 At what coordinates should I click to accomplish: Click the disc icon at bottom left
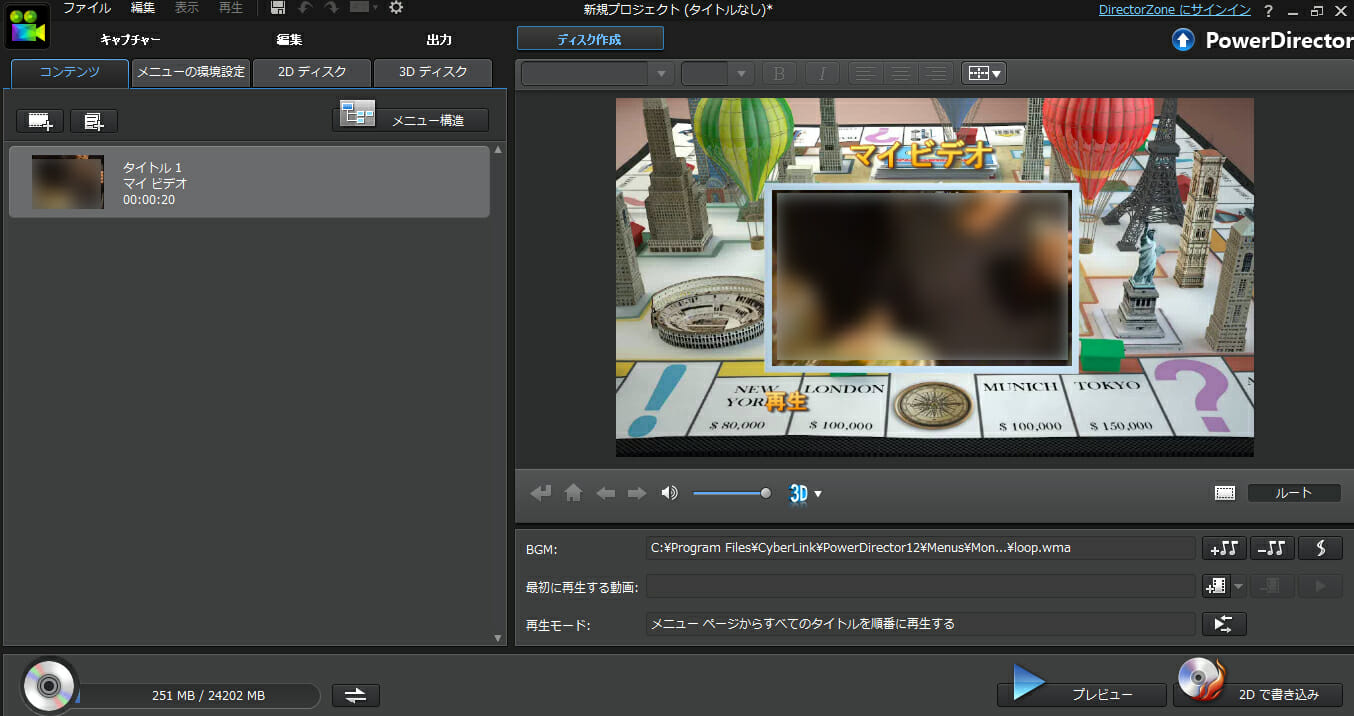pyautogui.click(x=48, y=685)
